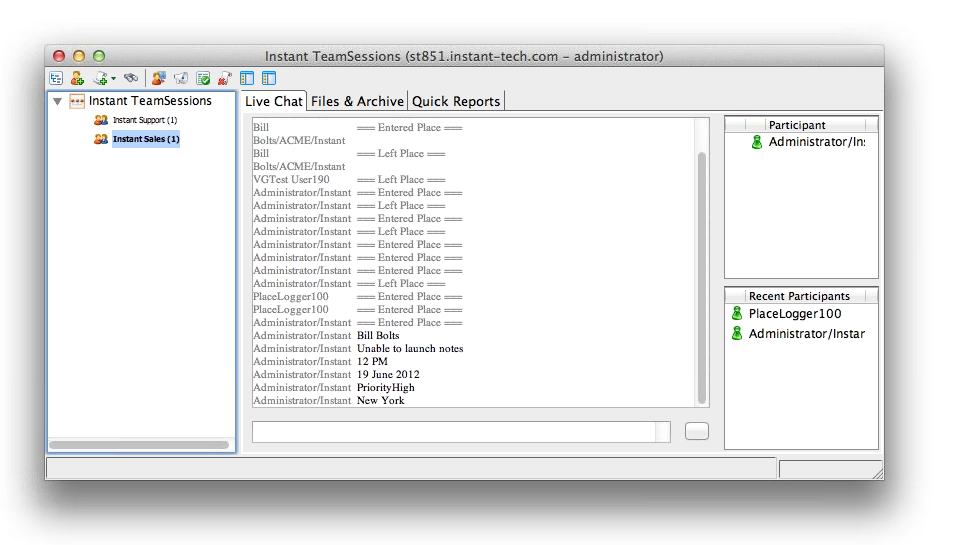
Task: Click the binoculars search icon
Action: click(131, 78)
